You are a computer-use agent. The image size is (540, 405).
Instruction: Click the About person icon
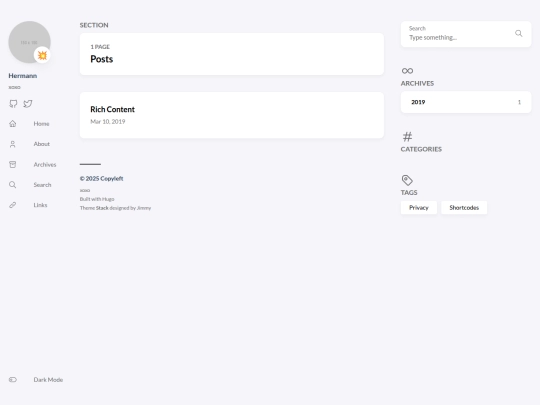13,144
